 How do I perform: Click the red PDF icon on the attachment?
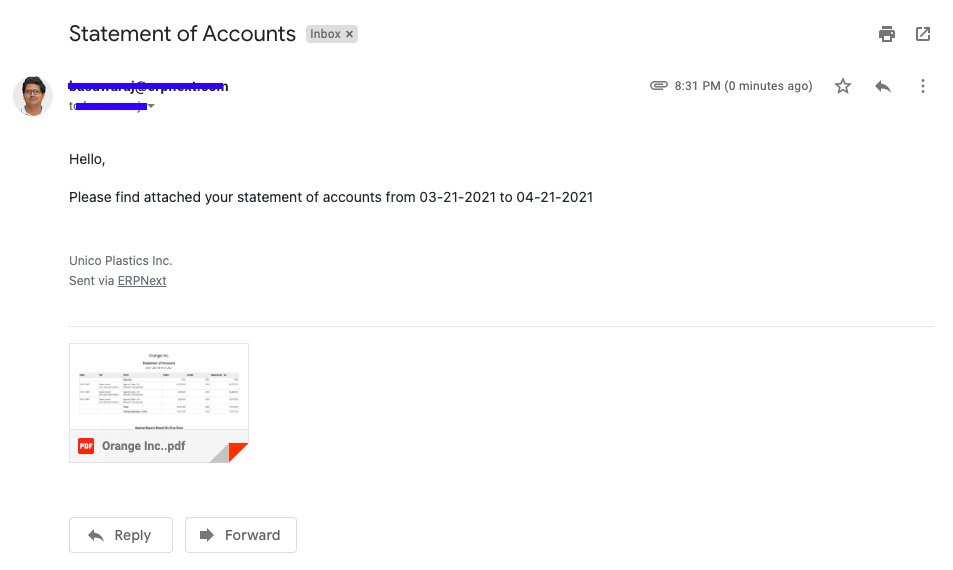point(86,446)
